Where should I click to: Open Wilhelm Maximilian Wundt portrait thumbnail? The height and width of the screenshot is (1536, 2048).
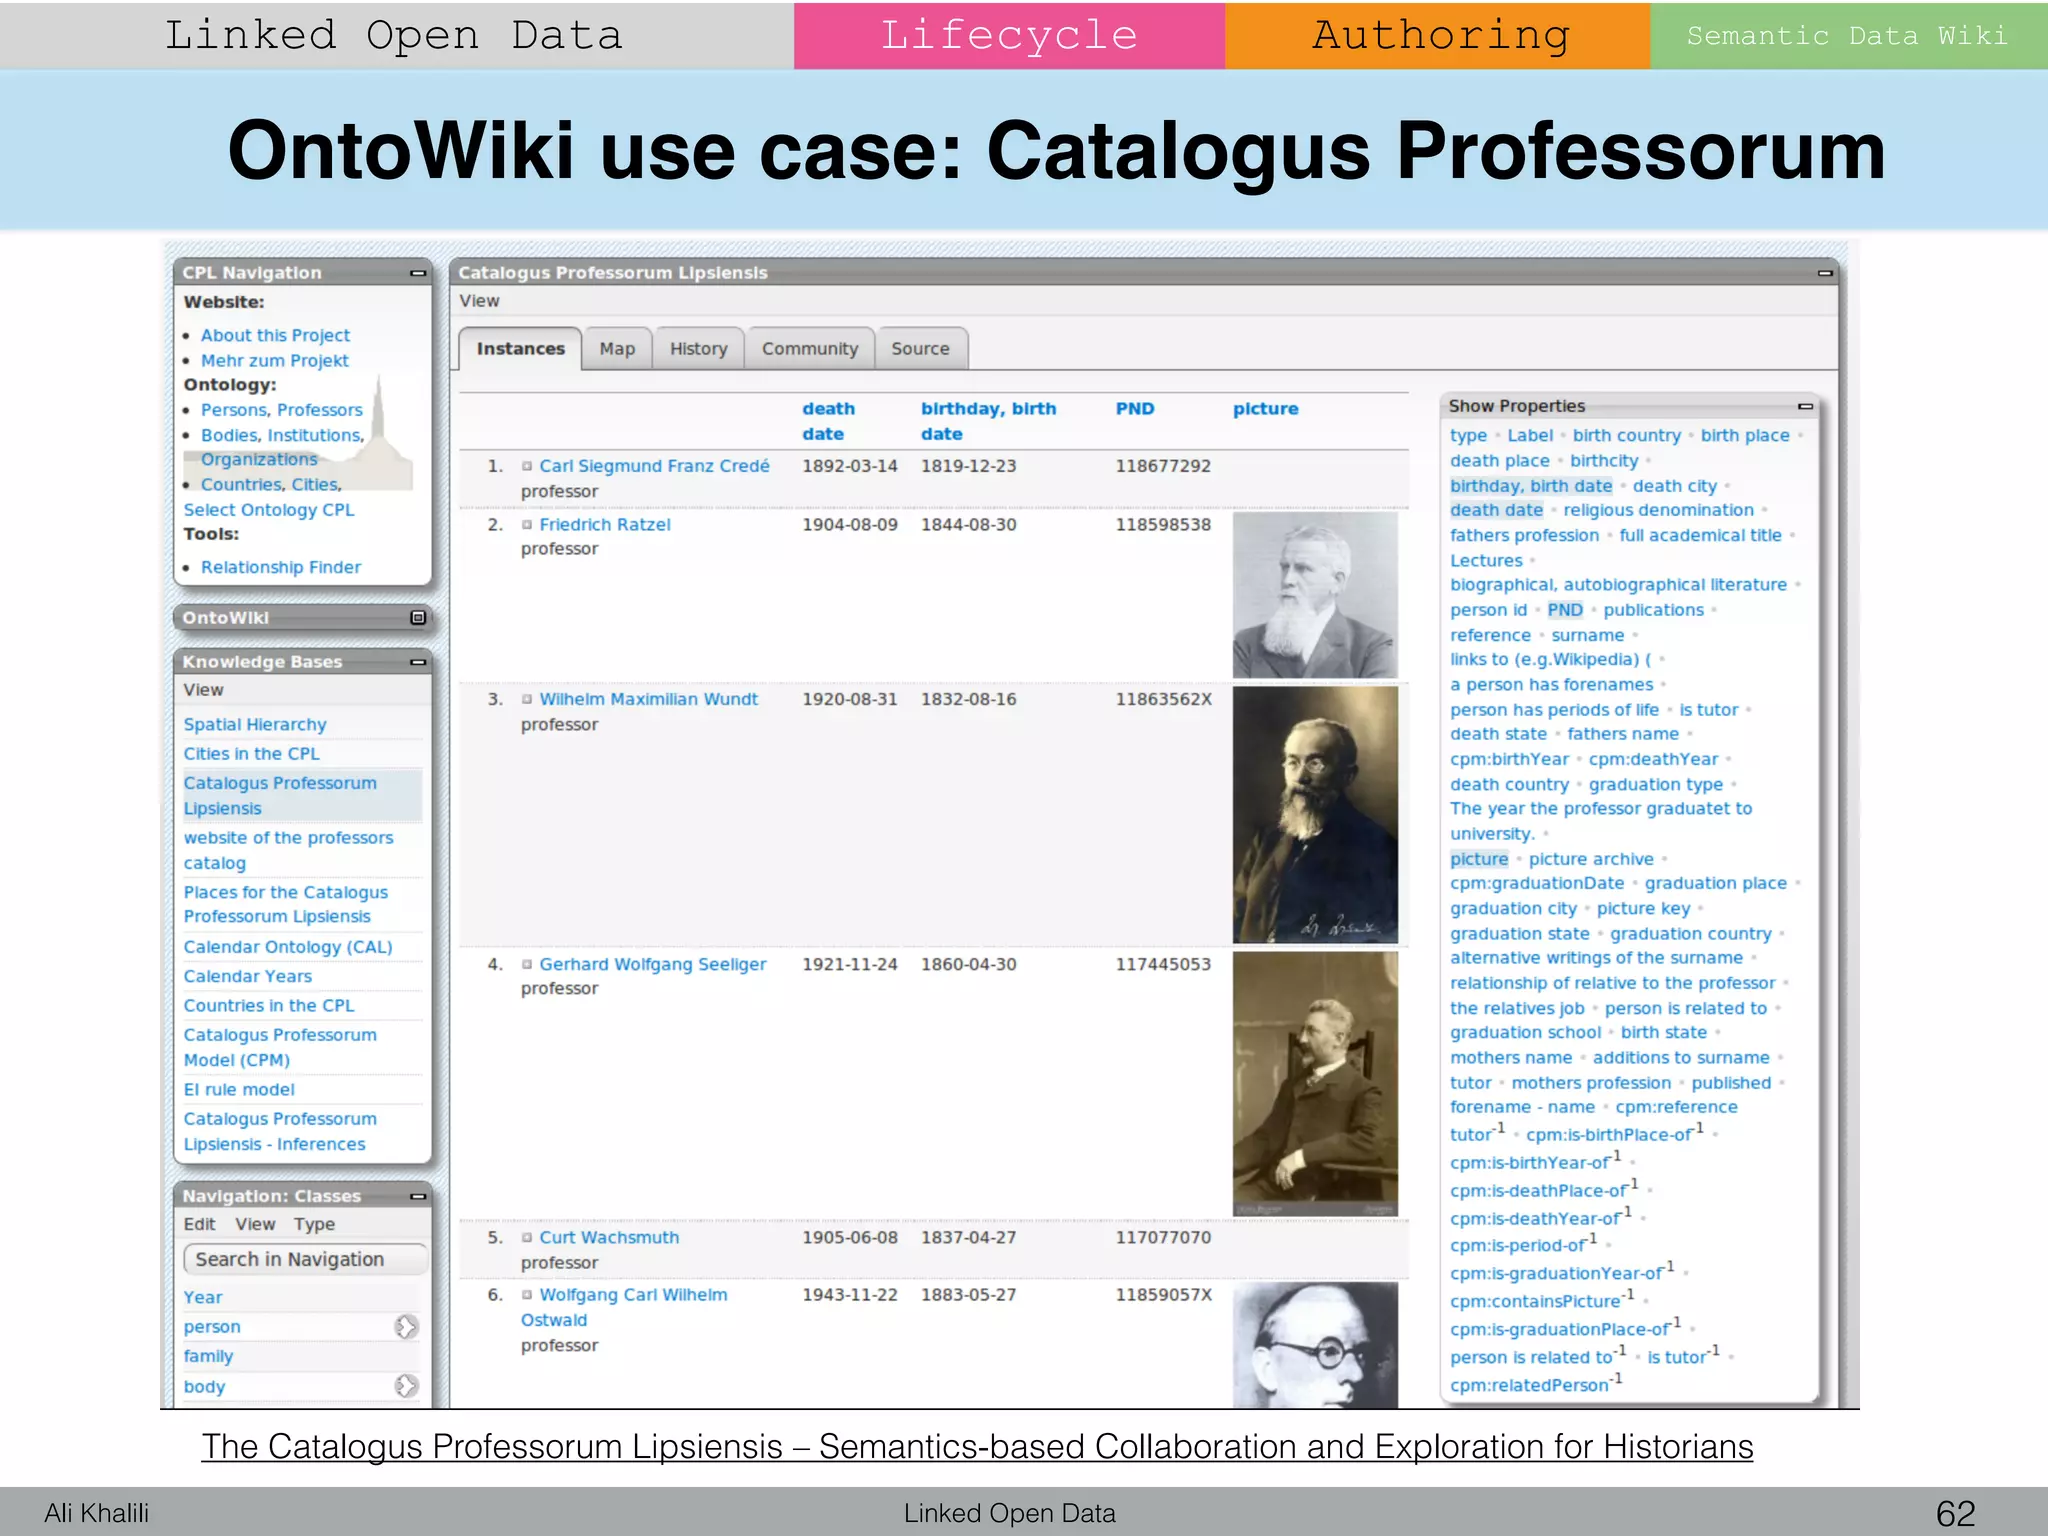click(1315, 815)
